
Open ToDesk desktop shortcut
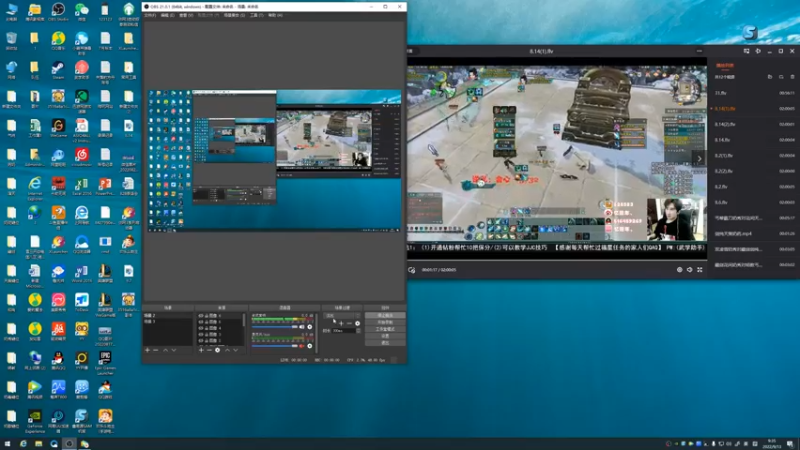point(82,303)
